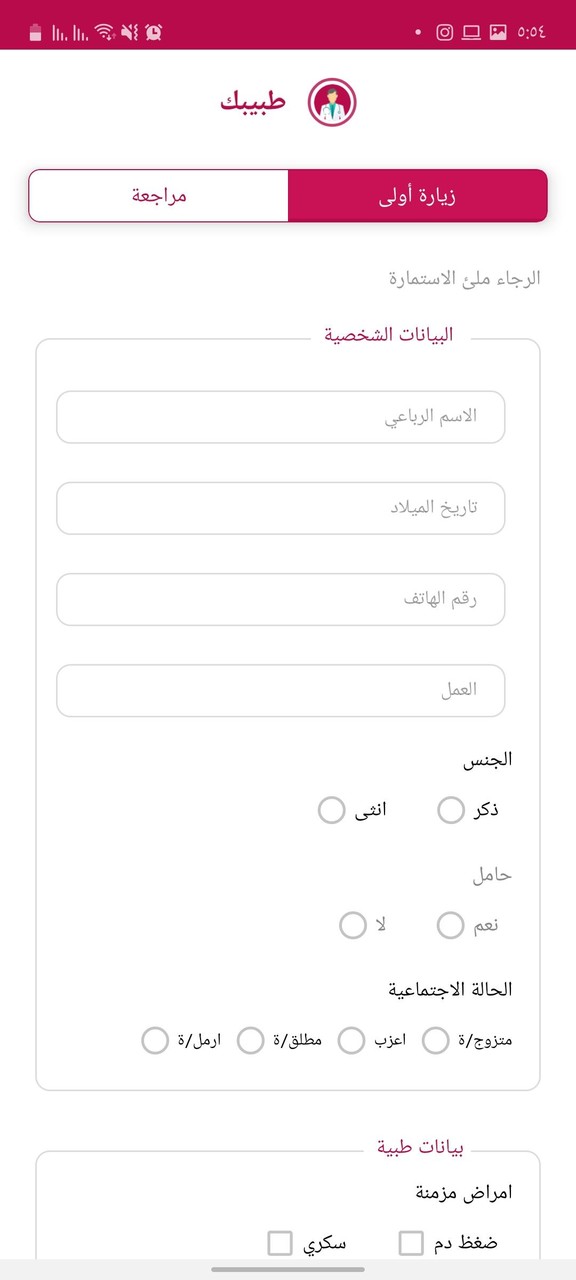Check the سكري checkbox
Screen dimensions: 576x1280
click(x=278, y=1242)
